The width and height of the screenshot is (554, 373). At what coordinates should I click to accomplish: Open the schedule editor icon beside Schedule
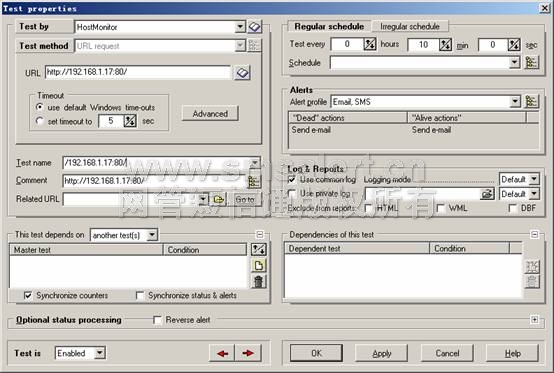[531, 63]
